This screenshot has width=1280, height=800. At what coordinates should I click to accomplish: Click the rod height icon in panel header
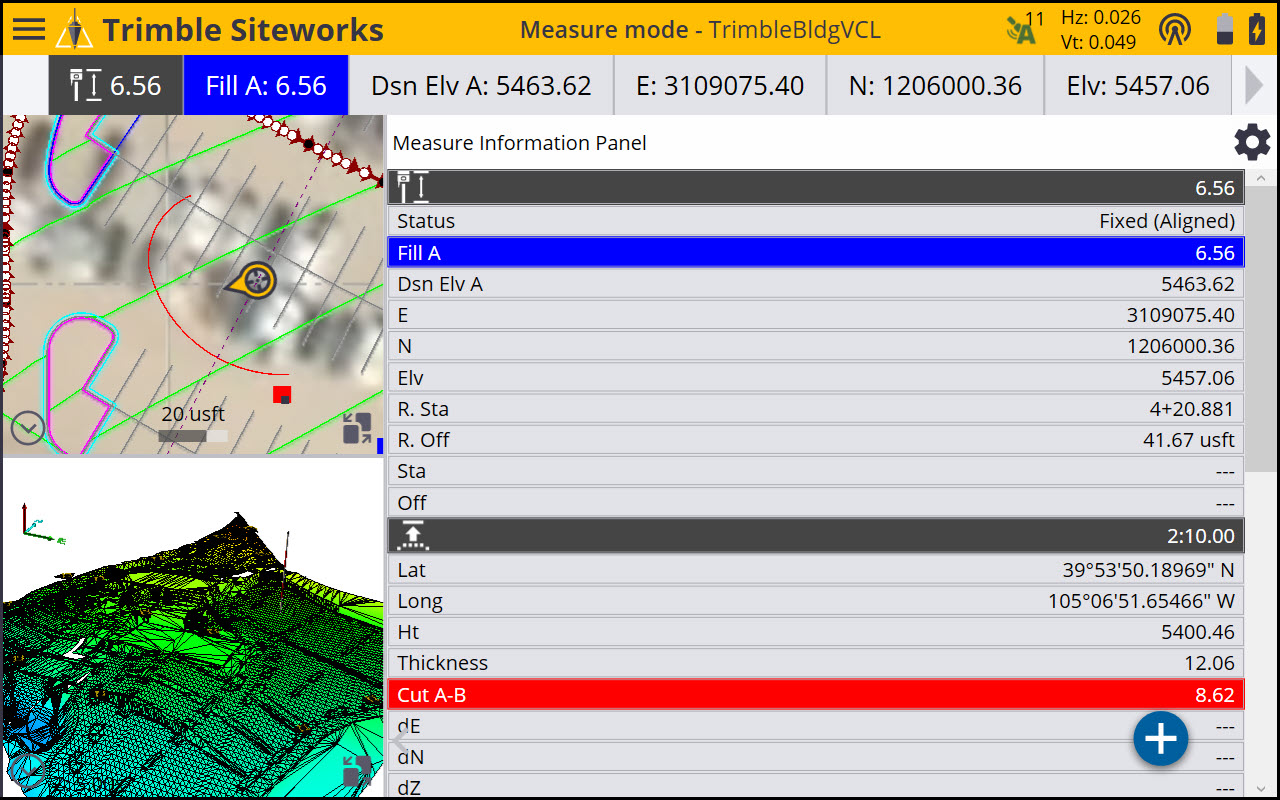point(413,187)
